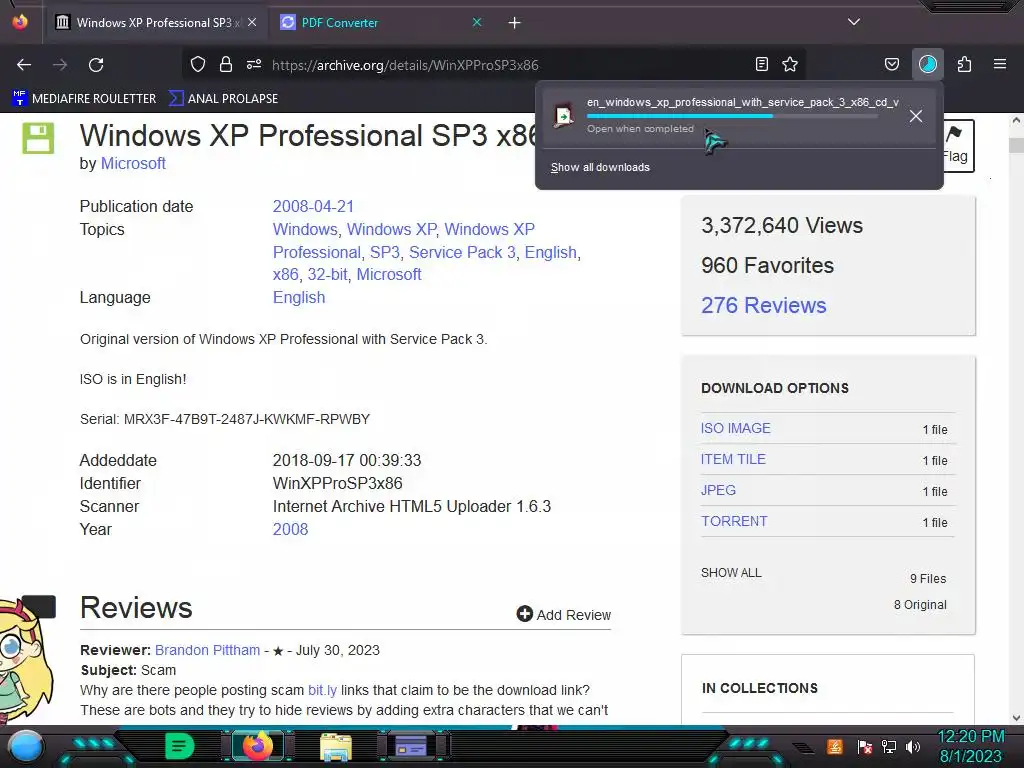1024x768 pixels.
Task: Click the serial key text line
Action: (225, 419)
